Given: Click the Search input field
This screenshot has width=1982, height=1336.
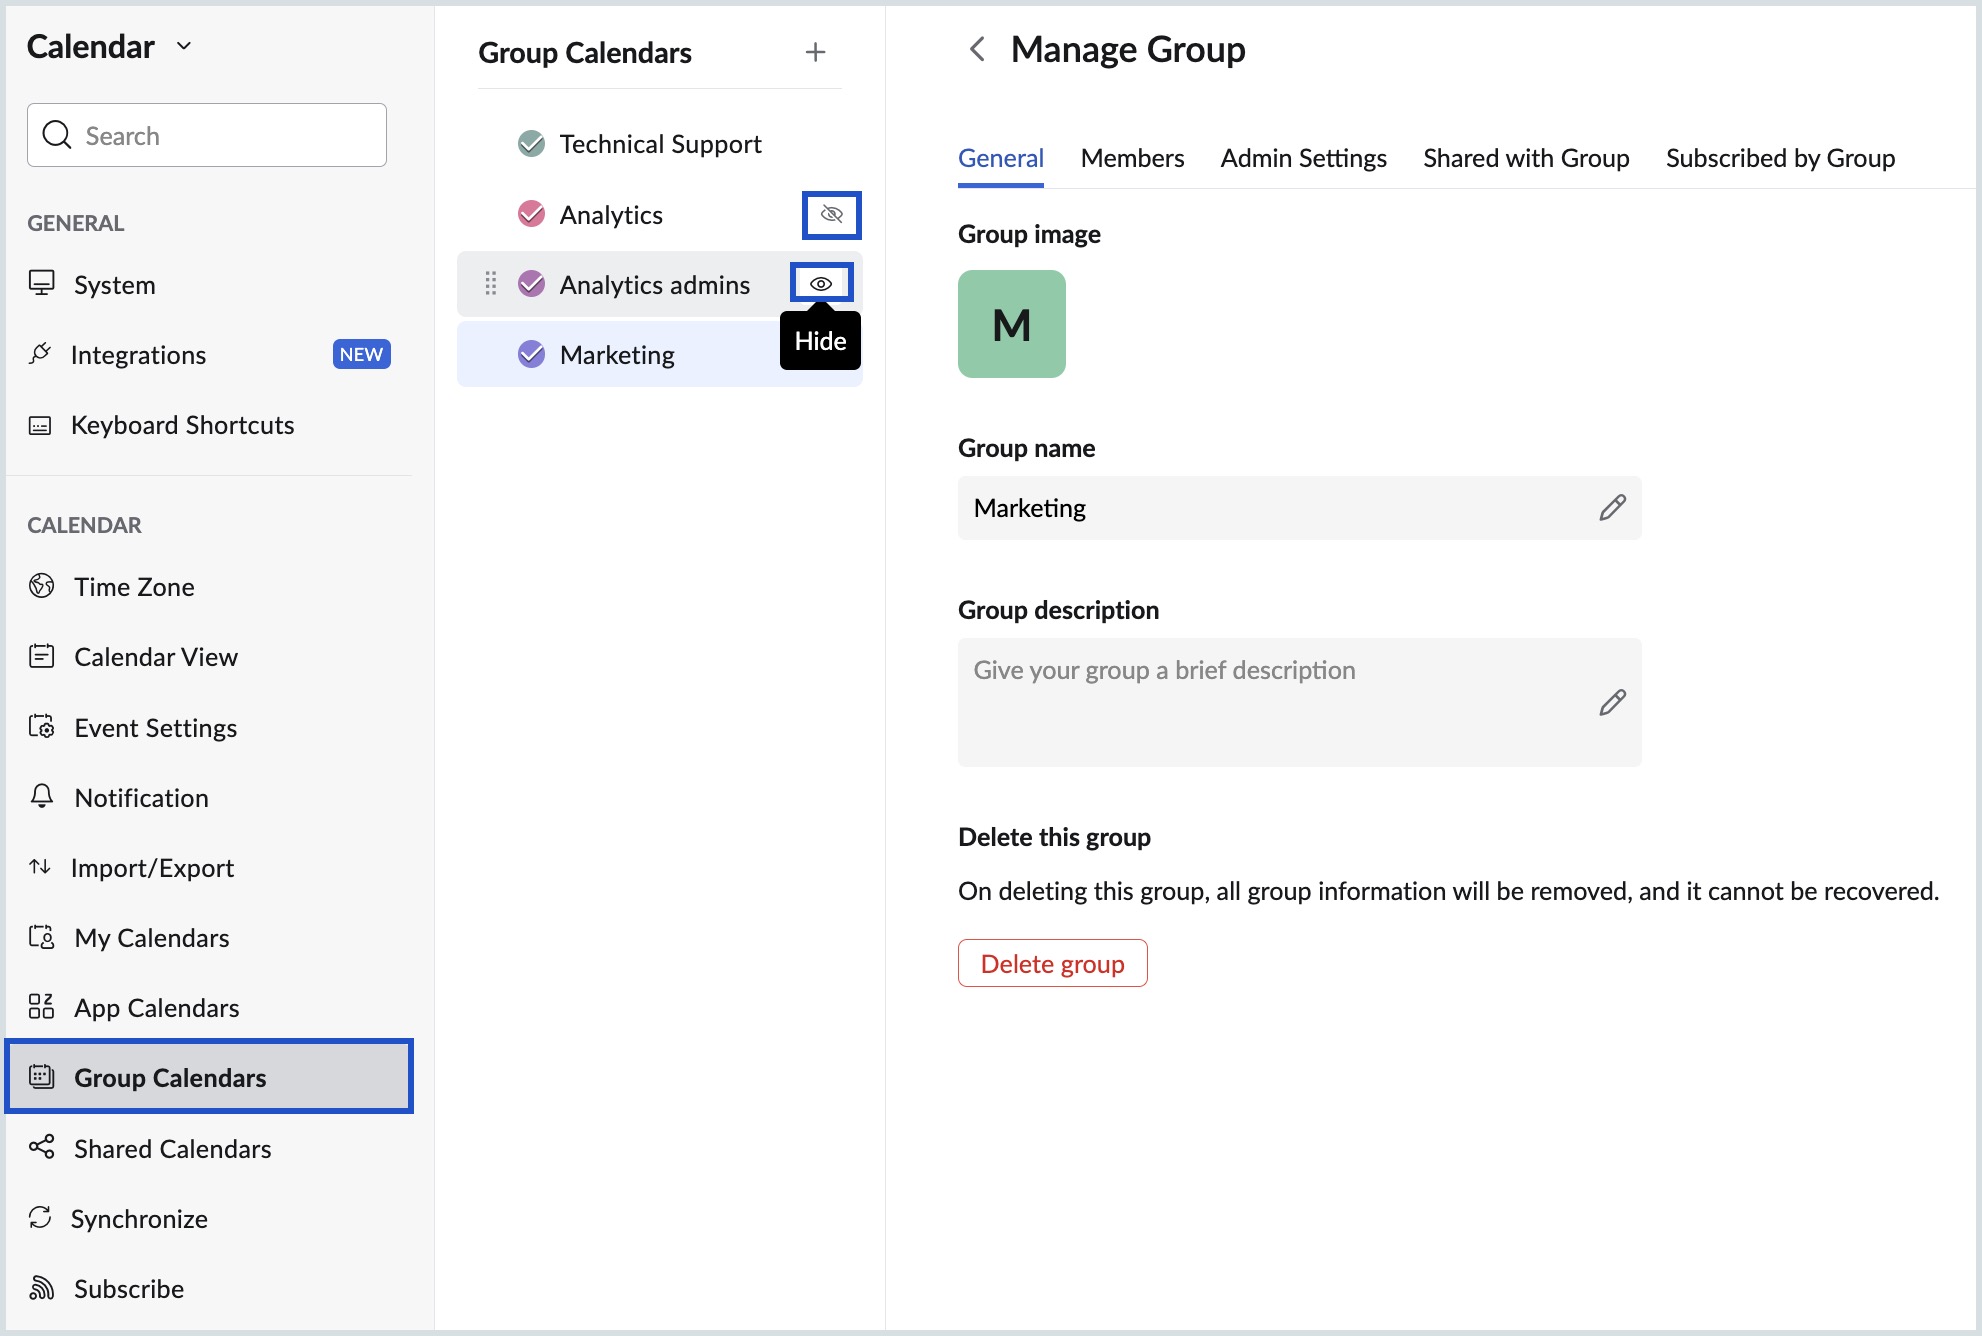Looking at the screenshot, I should coord(207,135).
